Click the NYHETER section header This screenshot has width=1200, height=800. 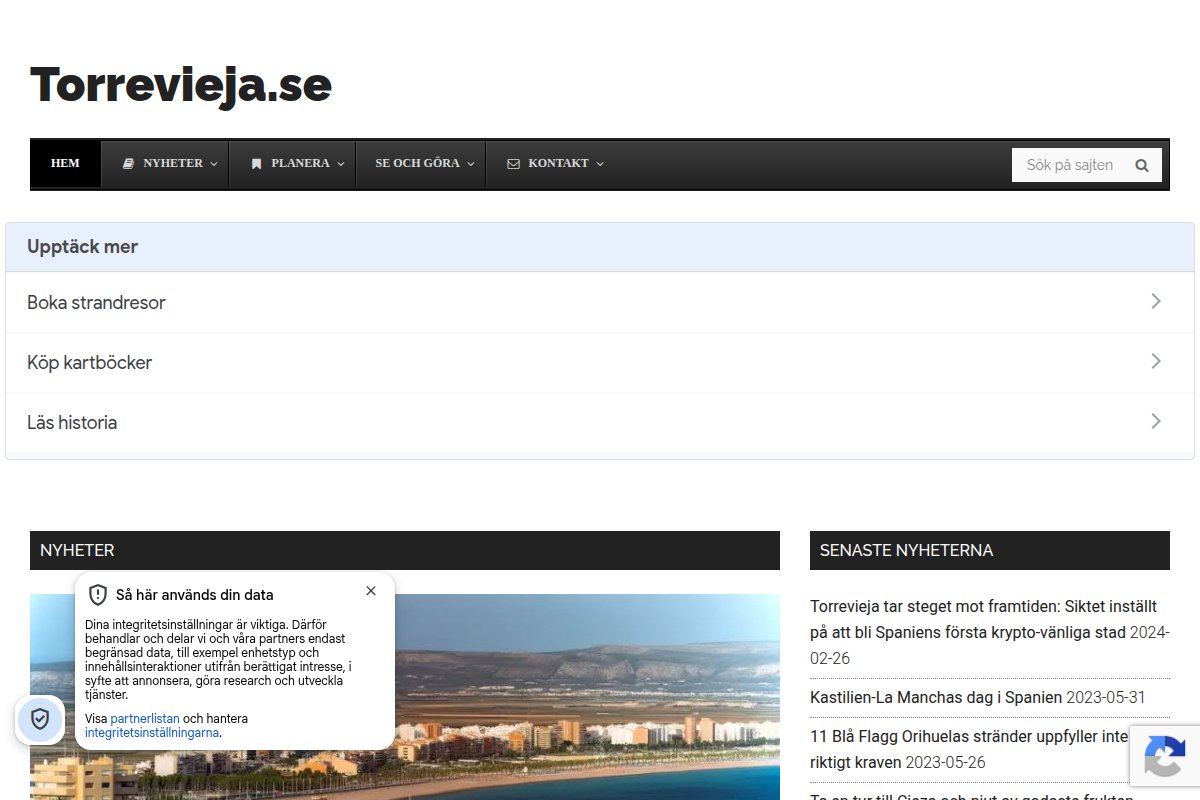(x=405, y=550)
